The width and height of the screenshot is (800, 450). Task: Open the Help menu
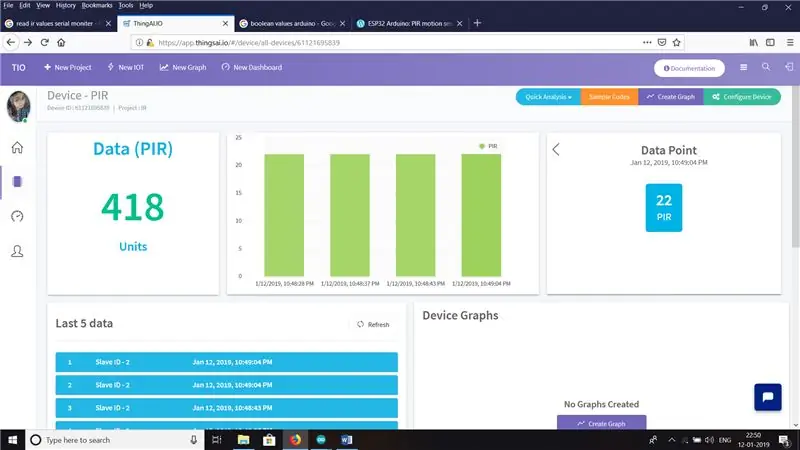pyautogui.click(x=146, y=5)
